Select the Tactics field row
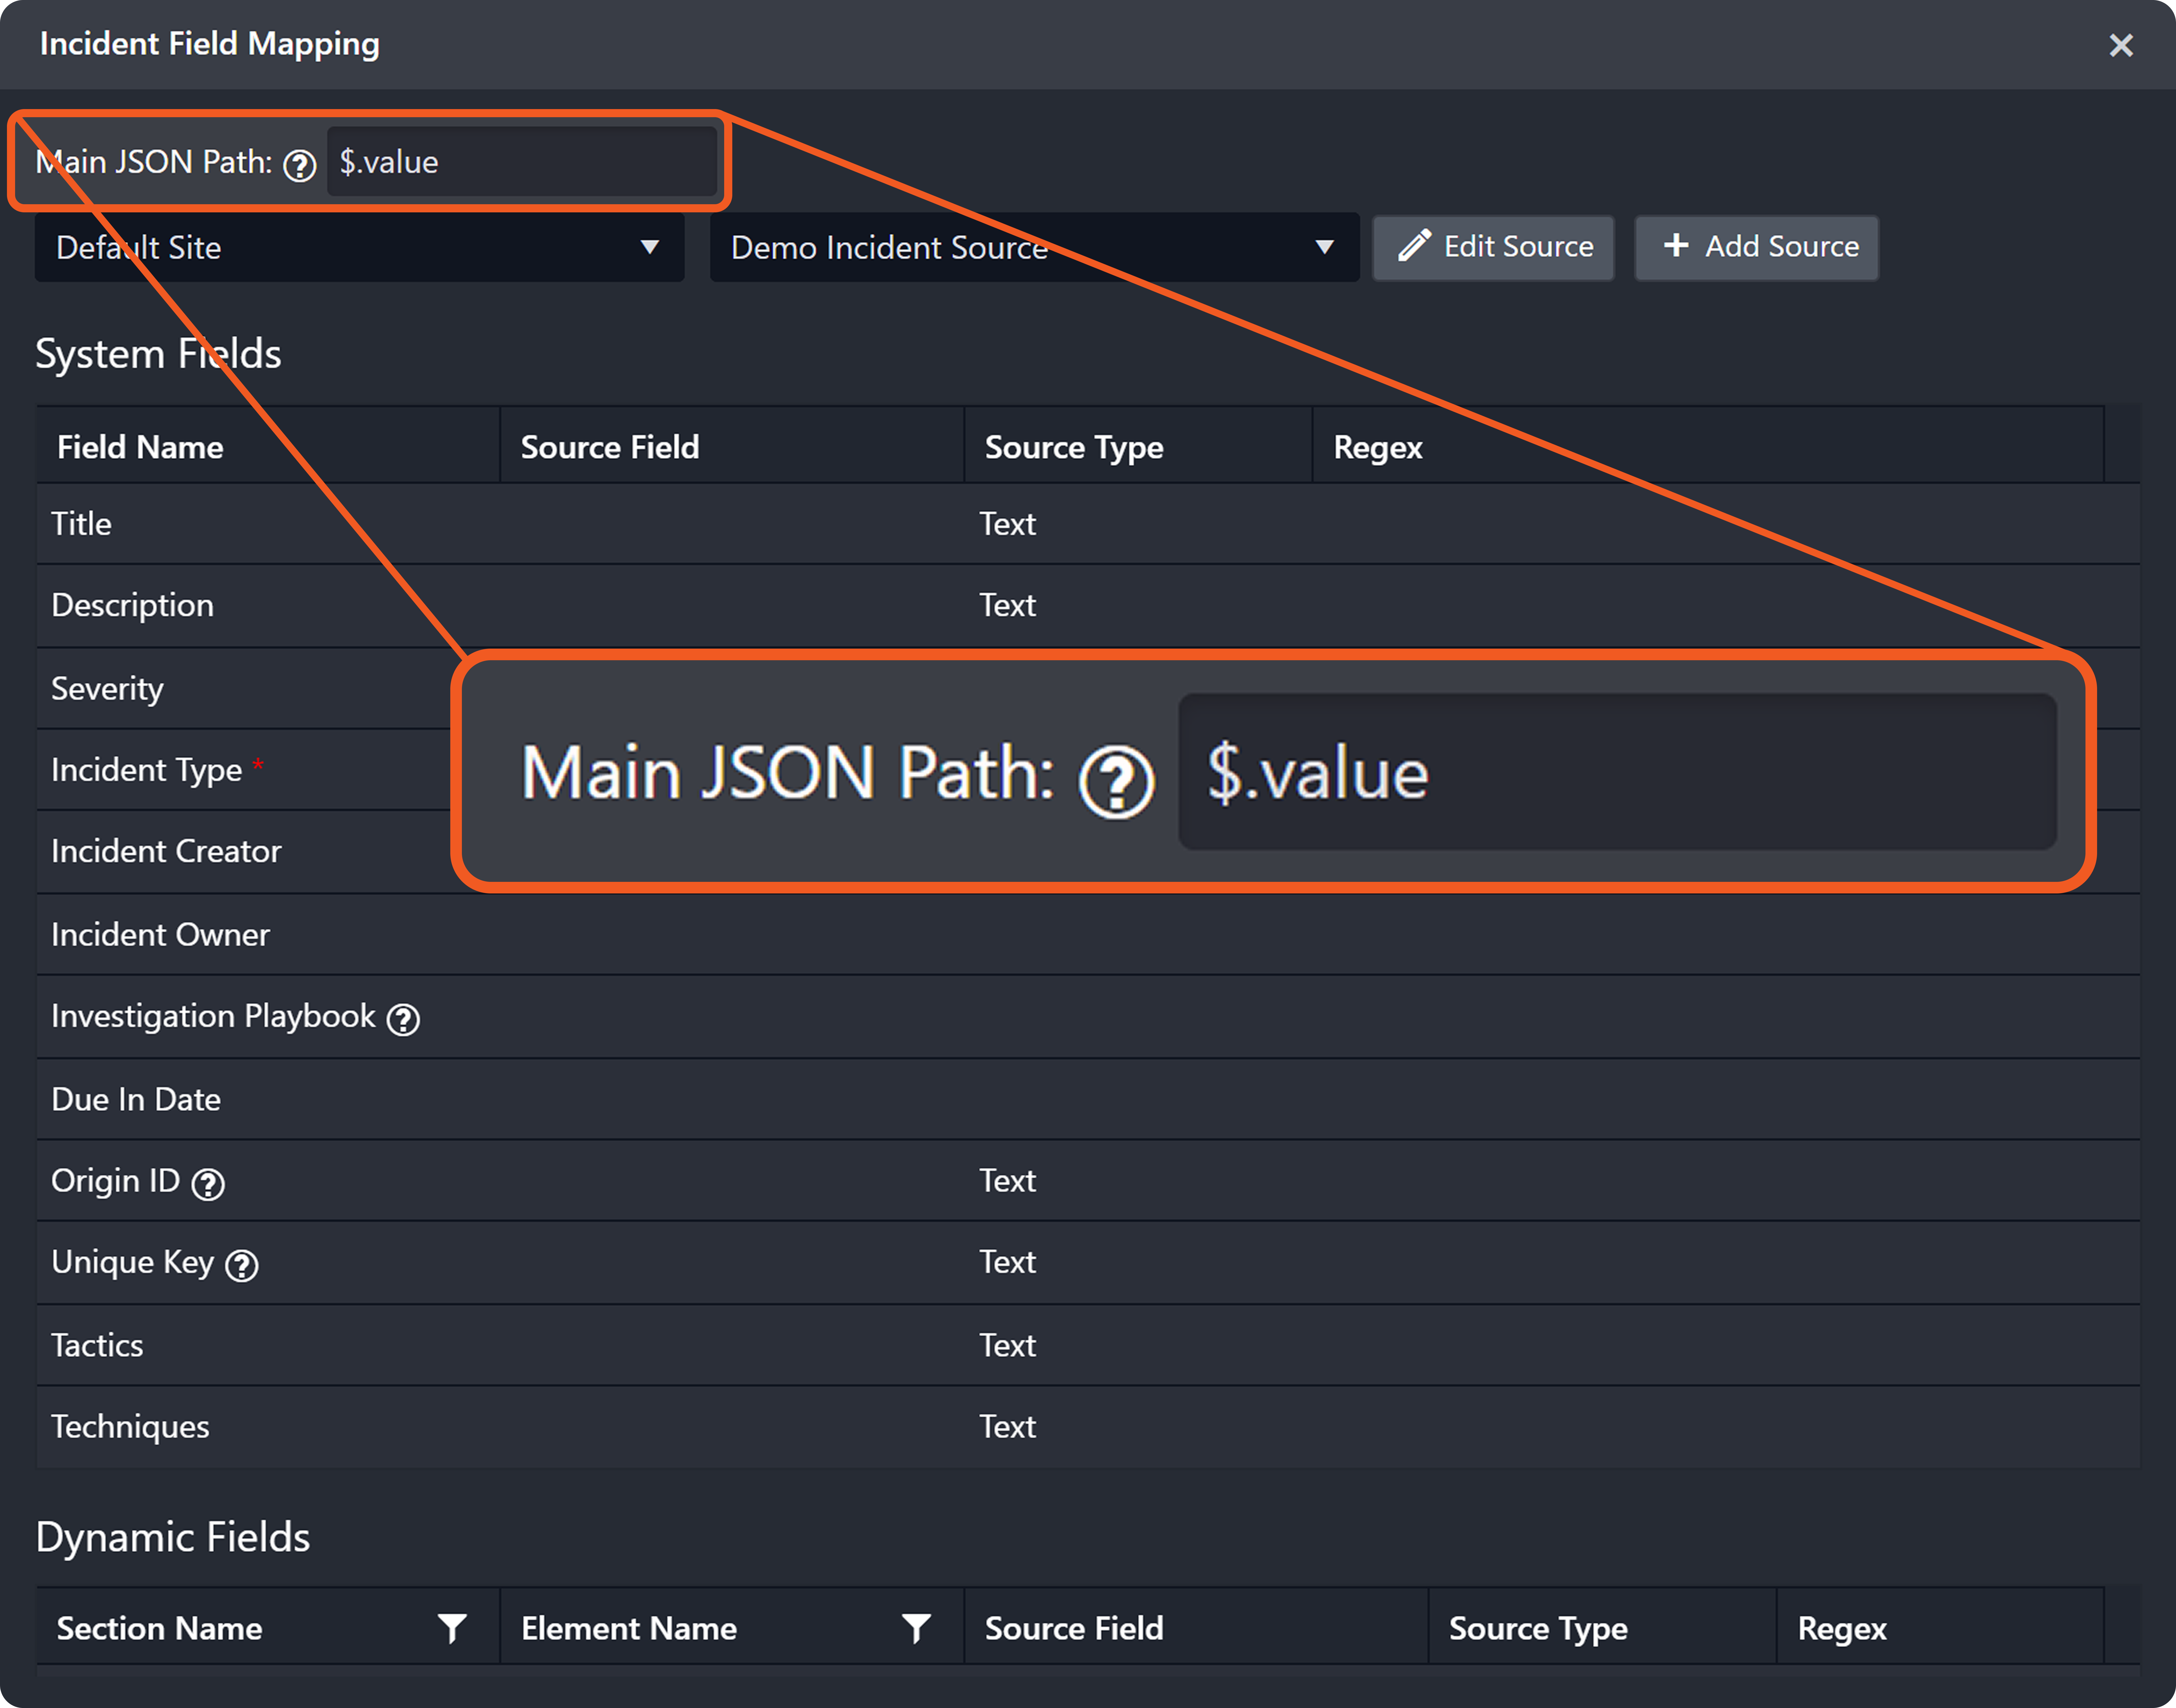Viewport: 2176px width, 1708px height. point(97,1345)
